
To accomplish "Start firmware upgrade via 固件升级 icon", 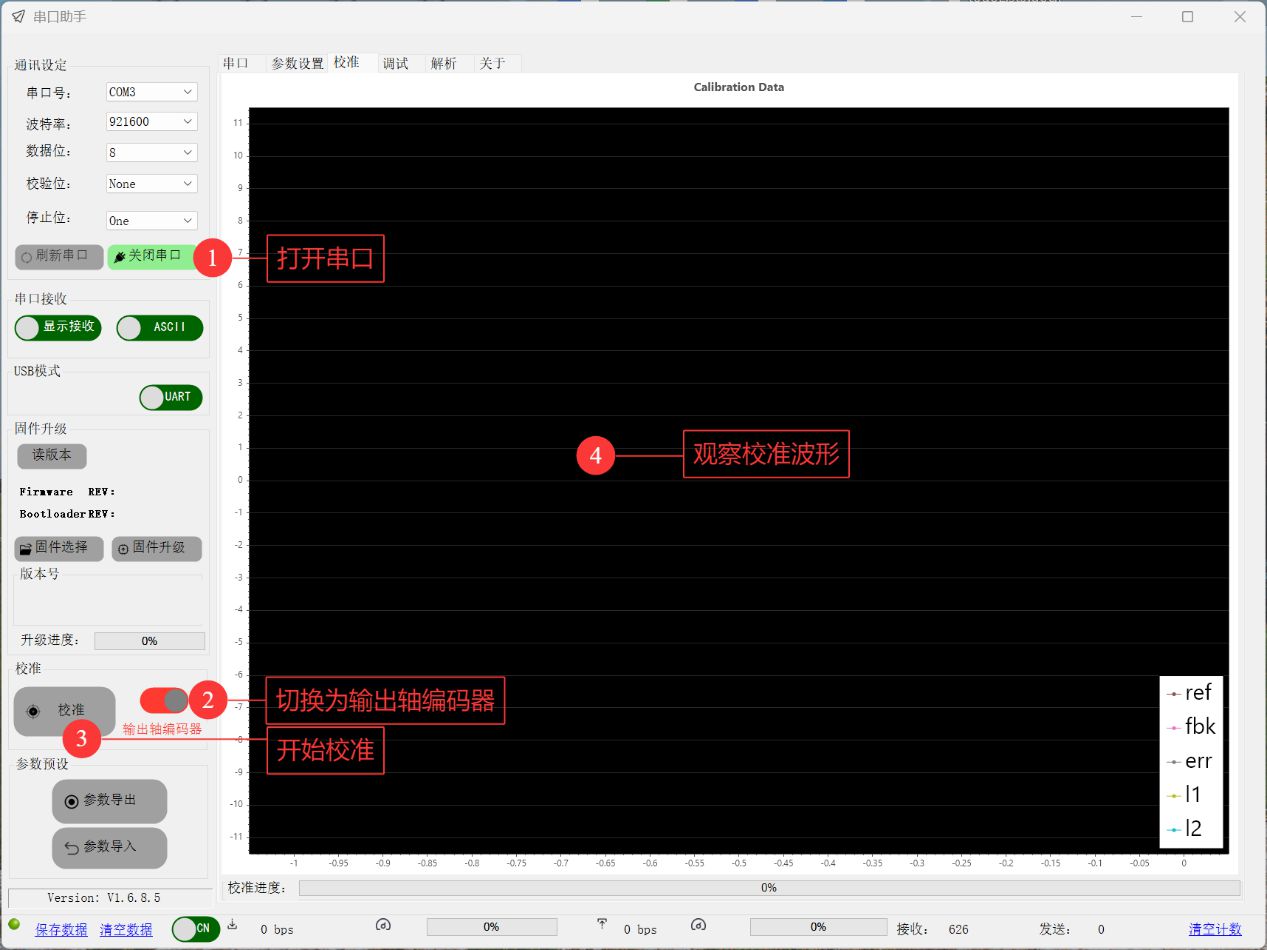I will (156, 548).
